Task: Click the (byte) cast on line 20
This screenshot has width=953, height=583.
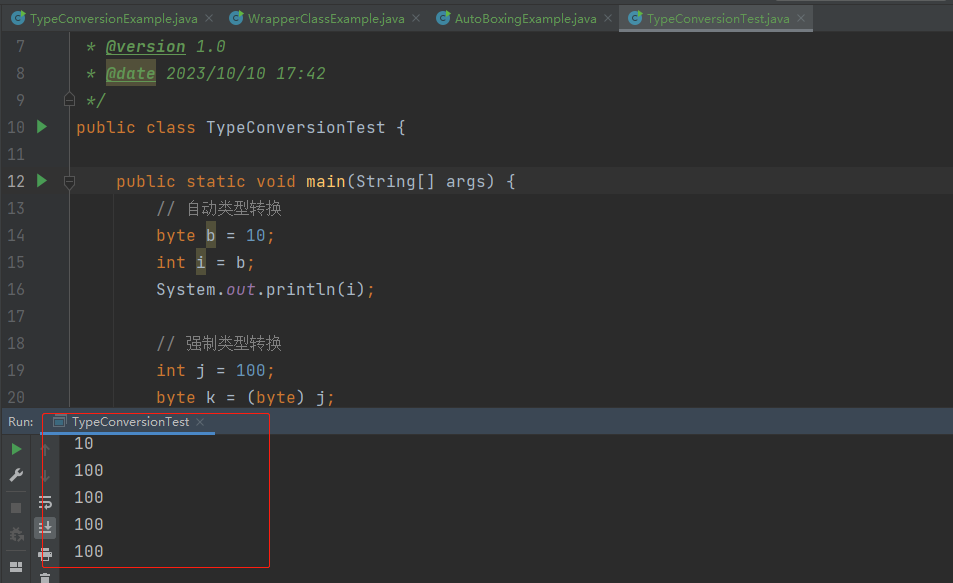Action: point(275,398)
